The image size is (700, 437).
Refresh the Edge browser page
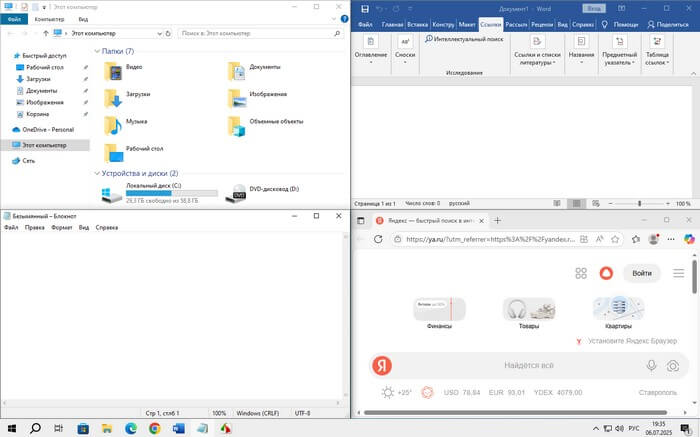(378, 239)
